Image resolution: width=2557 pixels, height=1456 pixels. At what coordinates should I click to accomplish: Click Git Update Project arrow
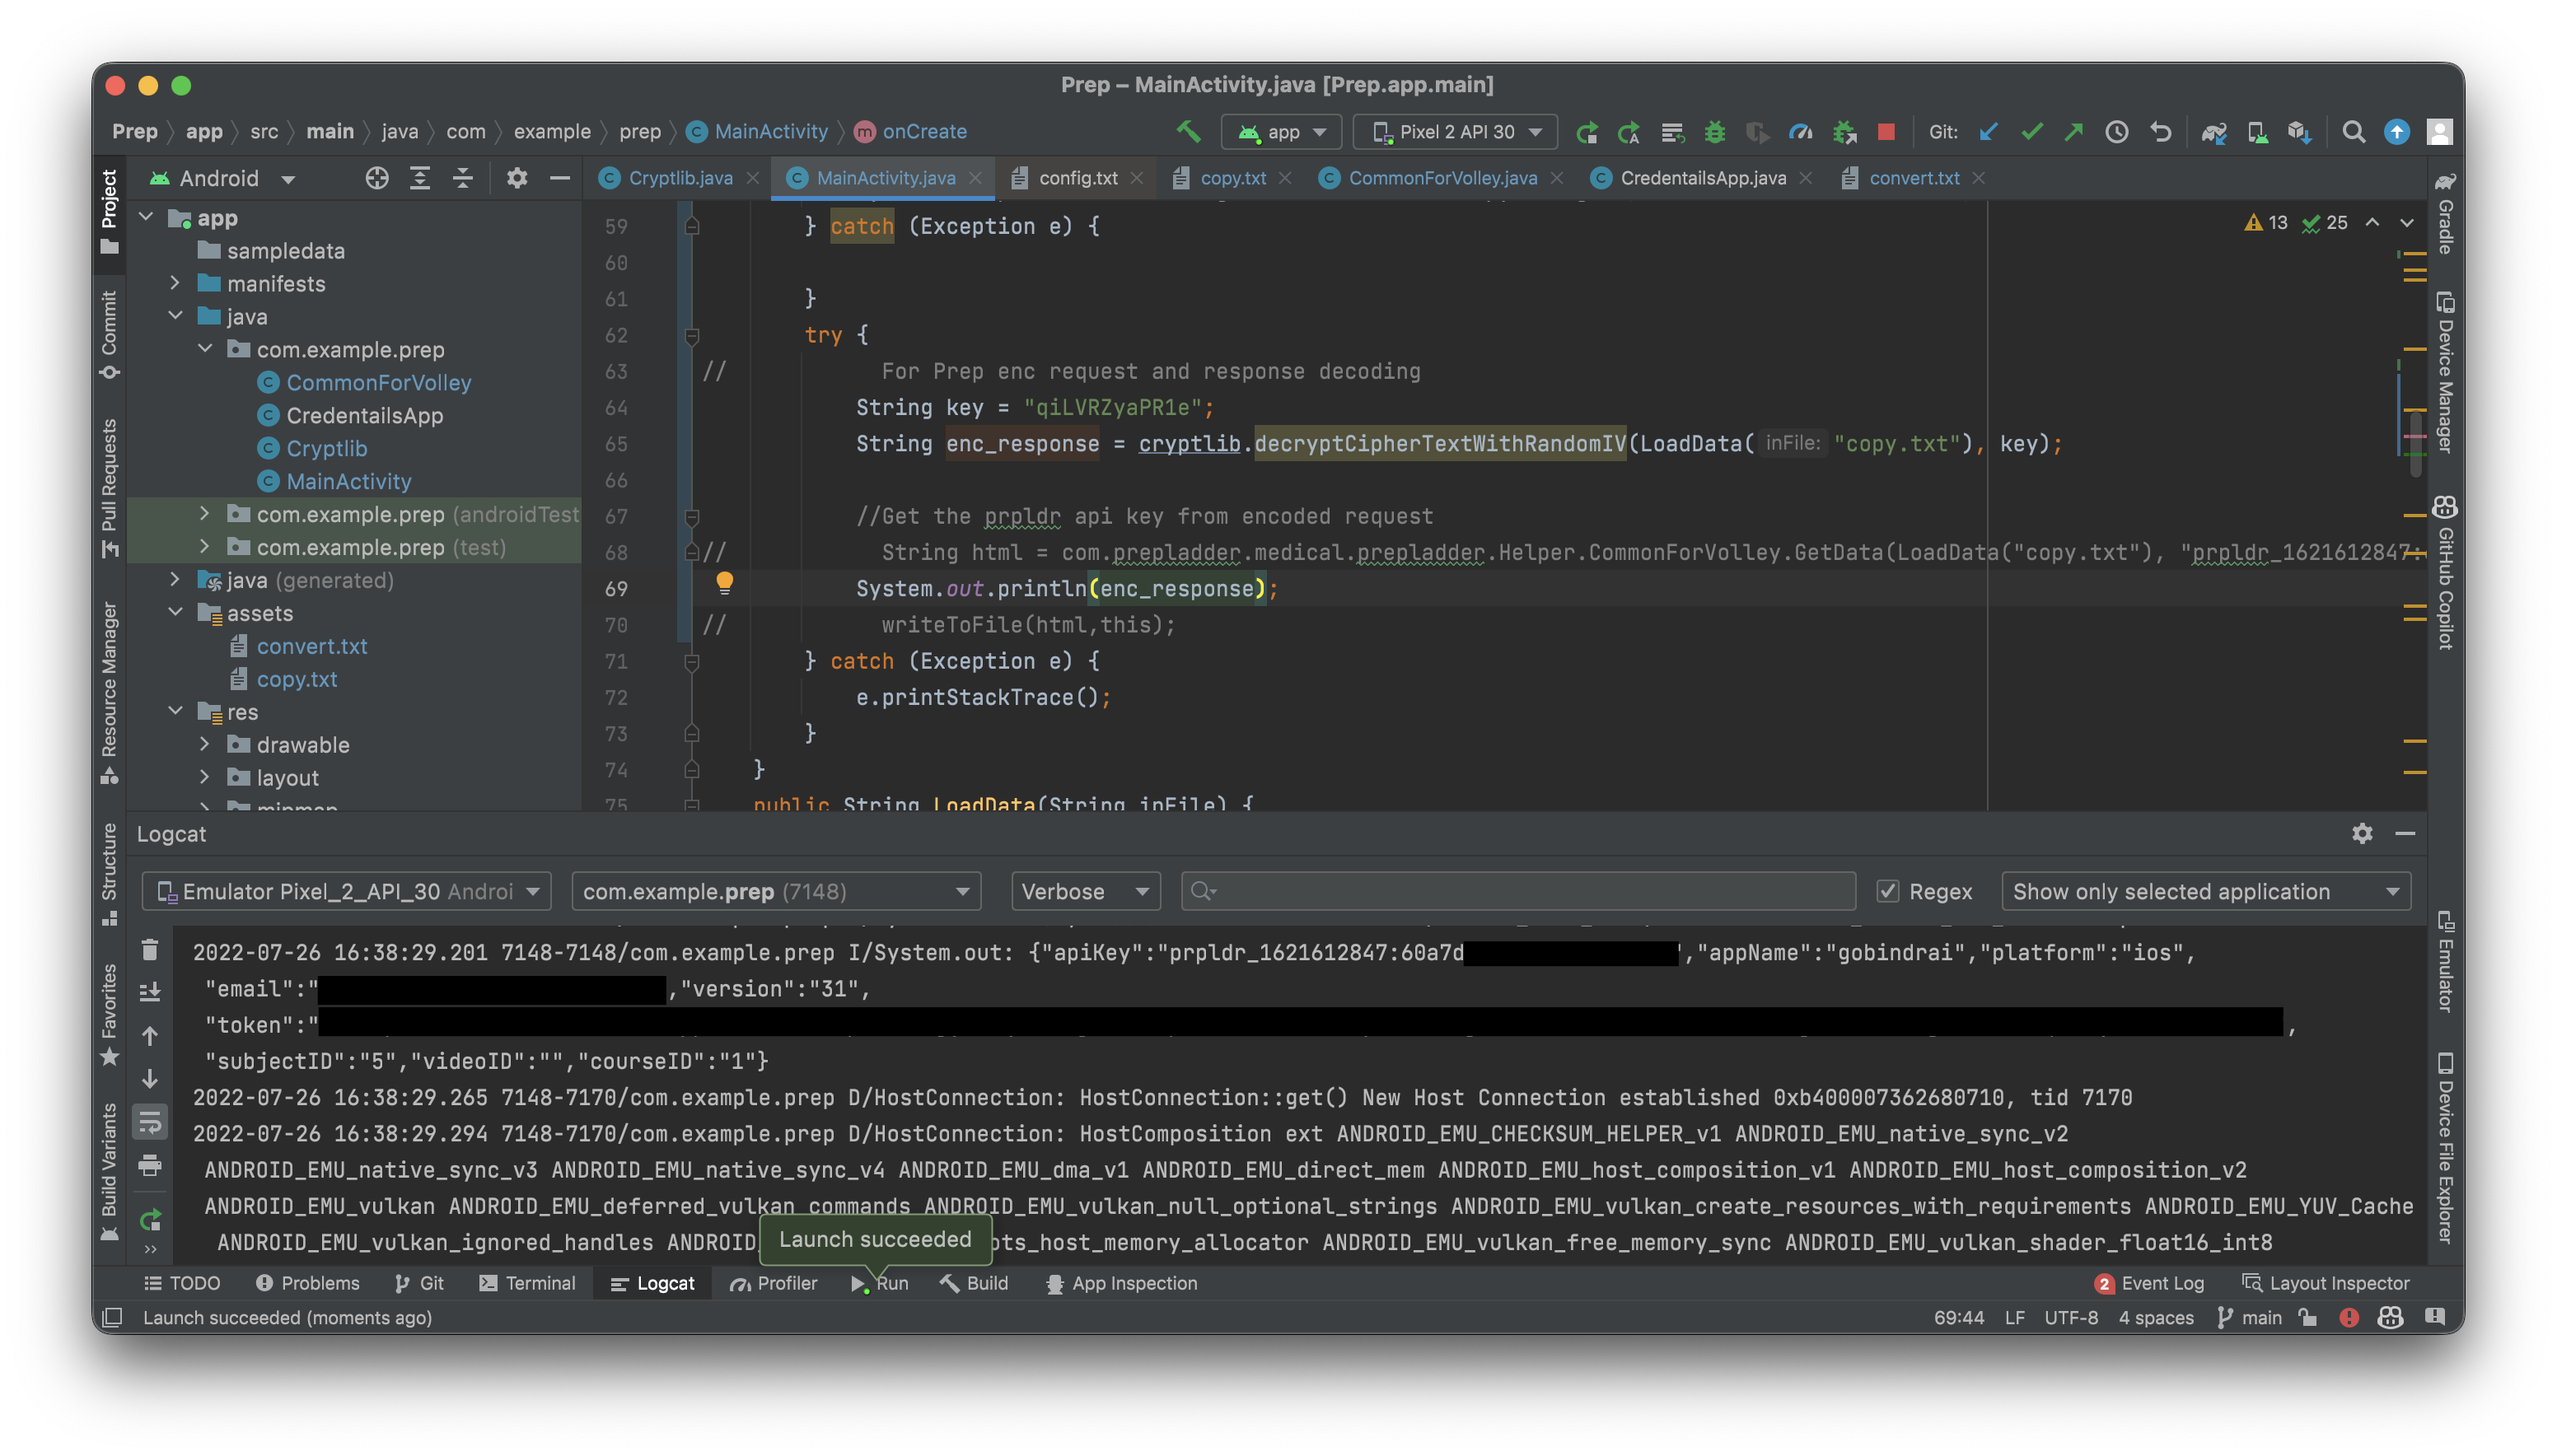(x=1988, y=132)
